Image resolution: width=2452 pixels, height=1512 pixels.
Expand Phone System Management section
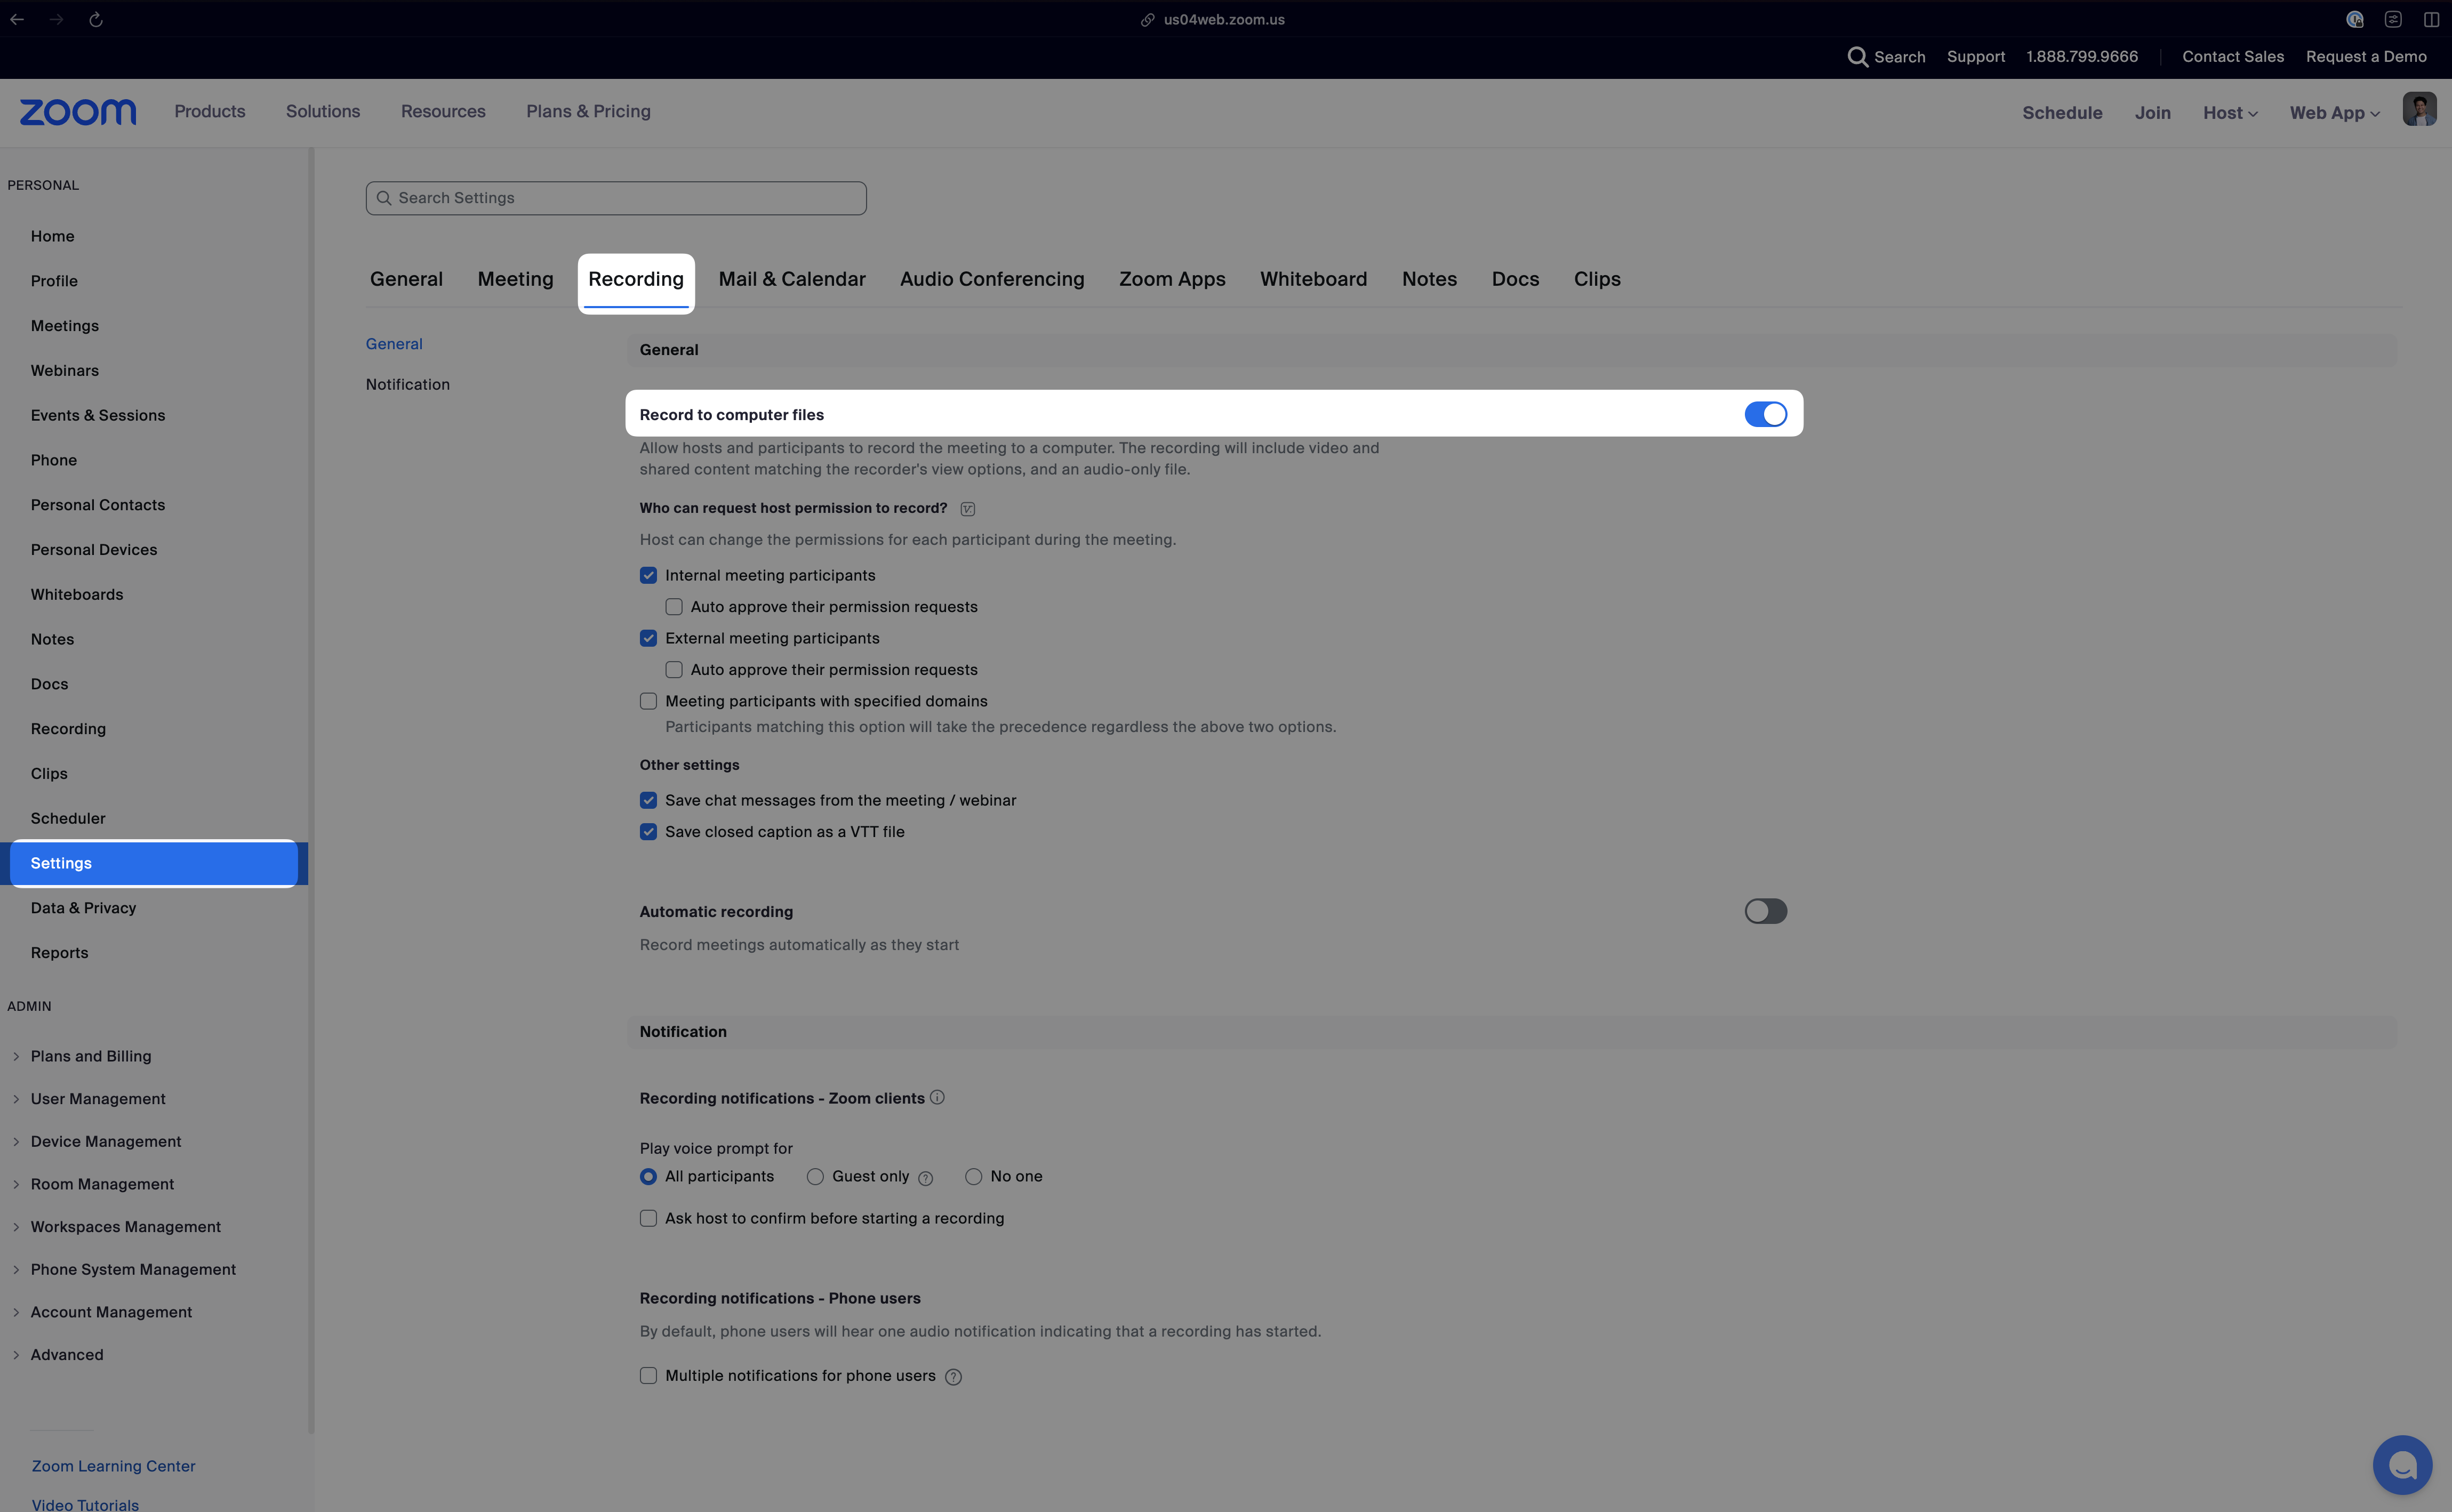16,1270
